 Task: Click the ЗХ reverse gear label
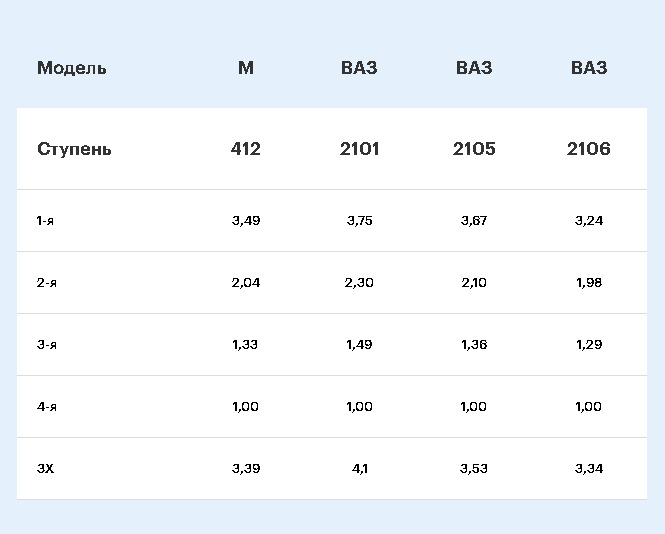coord(45,468)
